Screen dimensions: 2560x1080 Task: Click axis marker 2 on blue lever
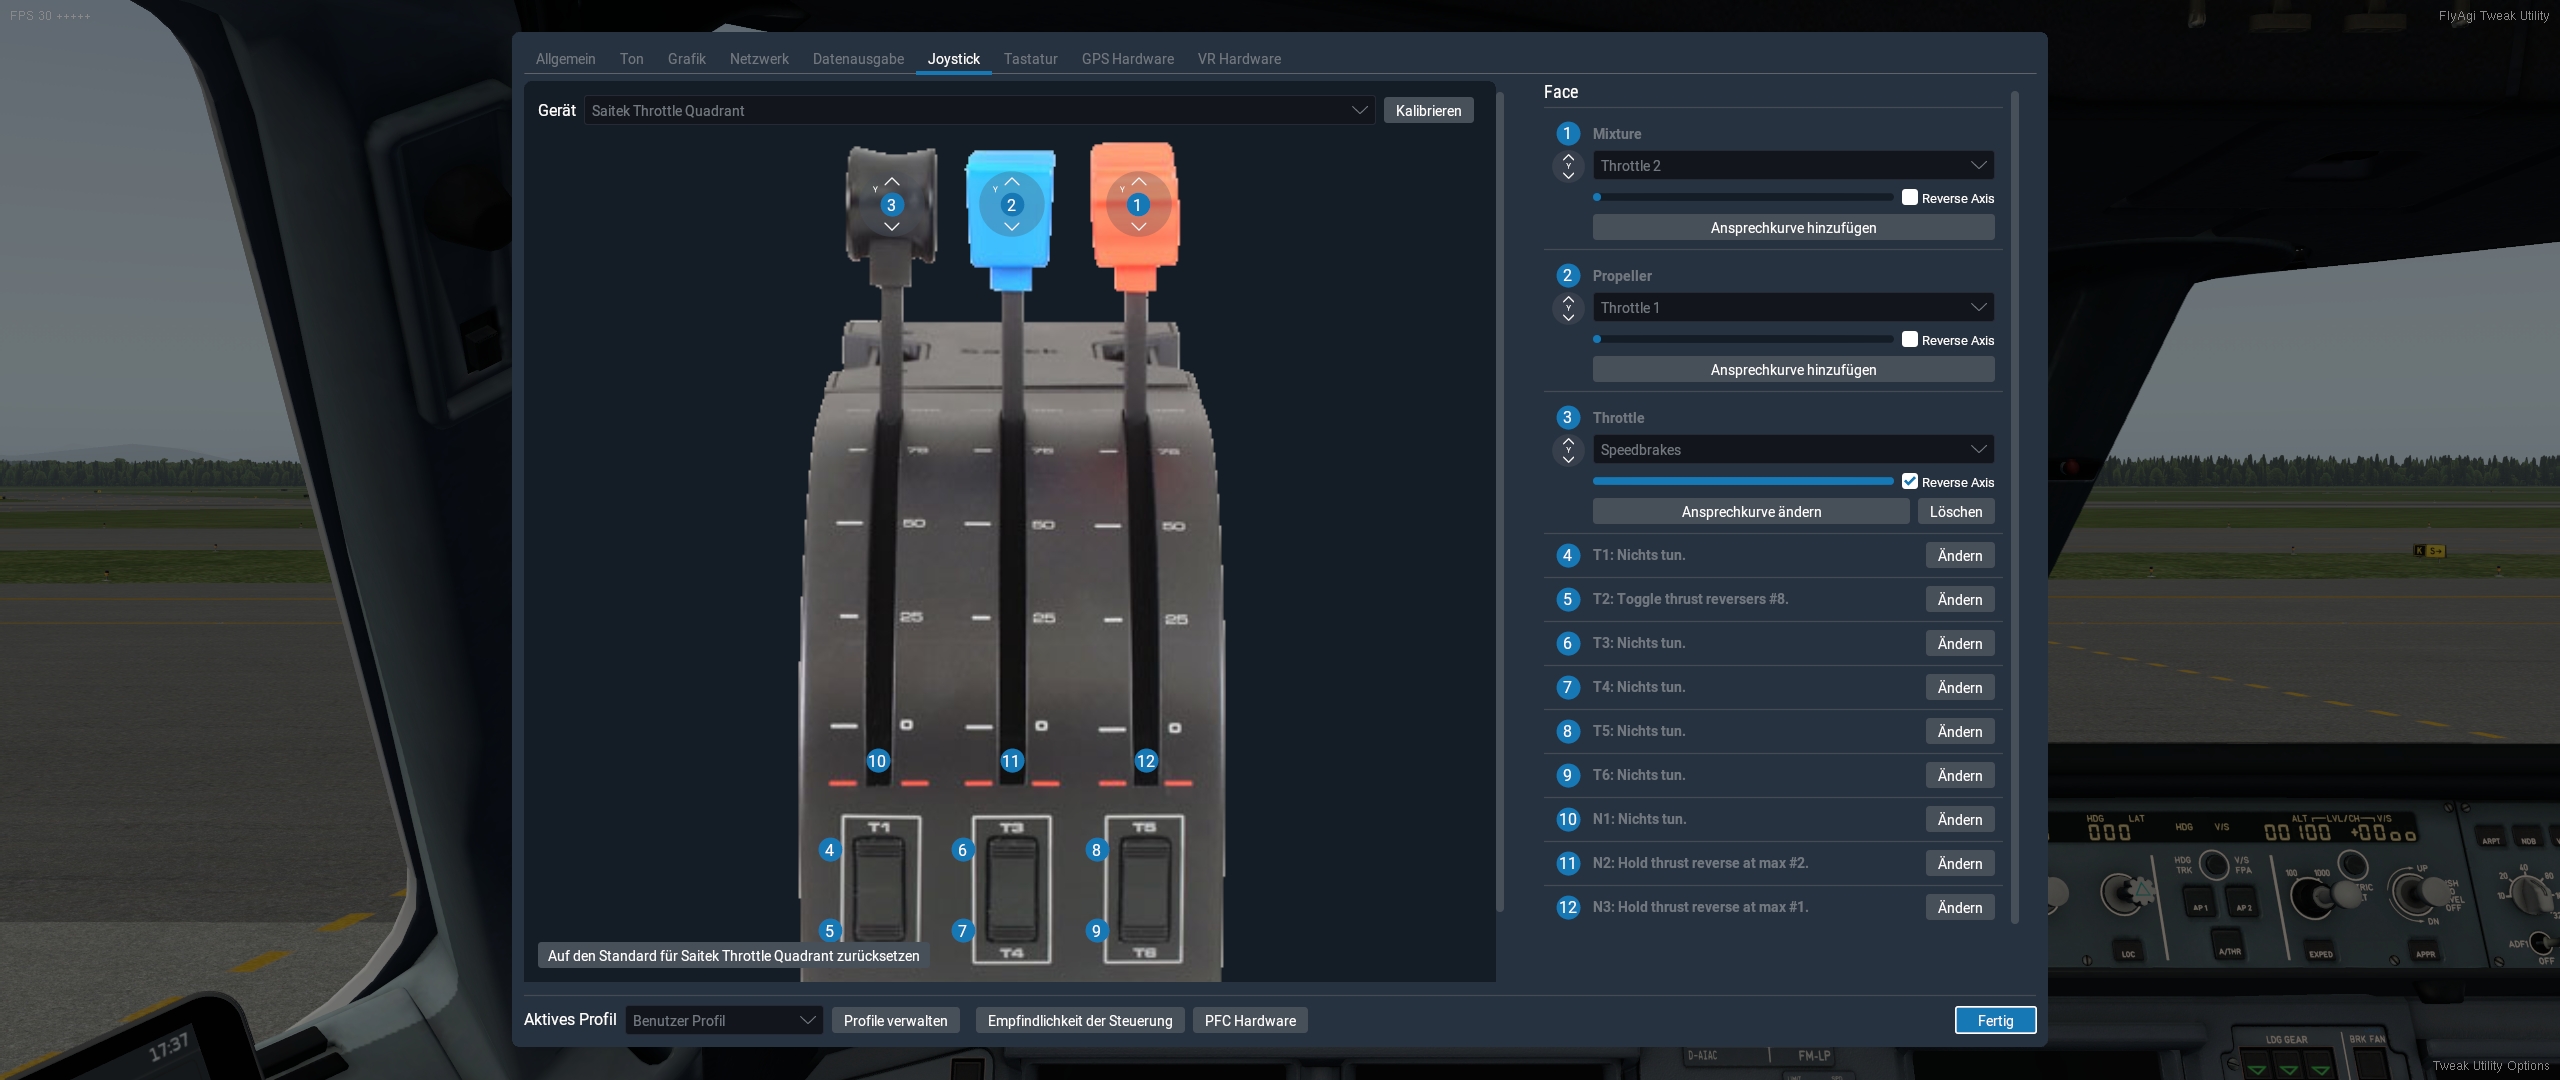pos(1011,205)
